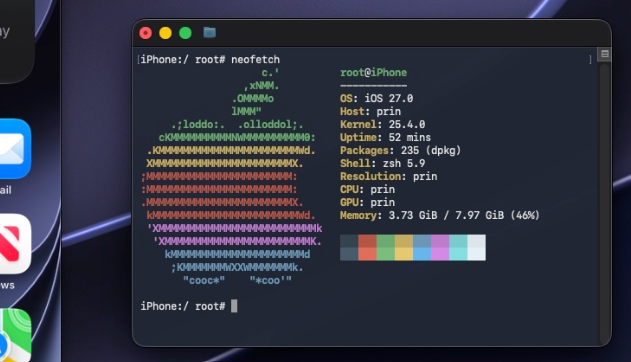Click the "Shell: zsh 5.9" line
The width and height of the screenshot is (631, 362).
point(383,163)
